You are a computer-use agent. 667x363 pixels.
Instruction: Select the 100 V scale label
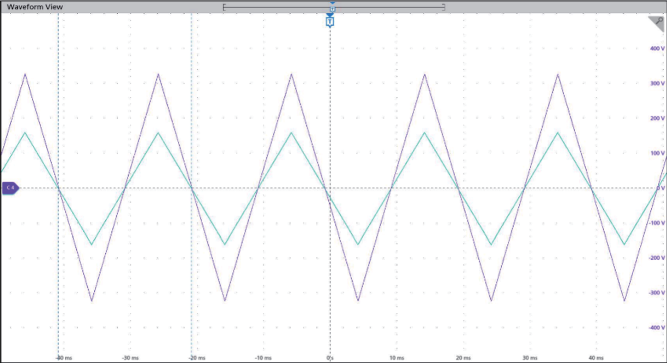pos(657,153)
